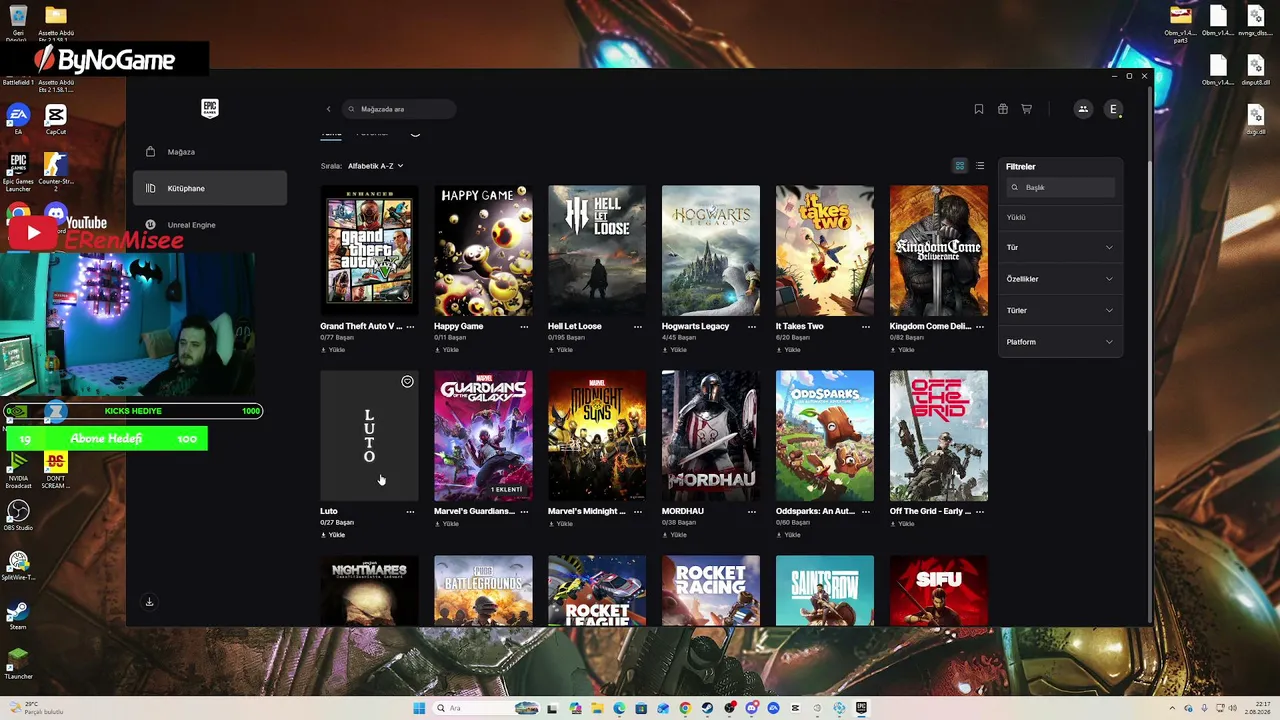
Task: Open the three-dot menu for Oddsparks
Action: click(866, 511)
